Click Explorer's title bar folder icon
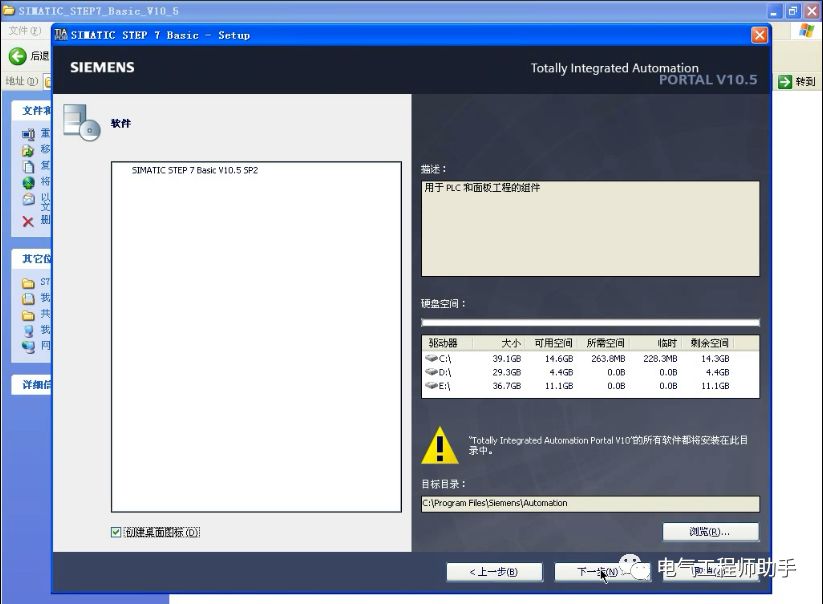823x604 pixels. point(9,10)
